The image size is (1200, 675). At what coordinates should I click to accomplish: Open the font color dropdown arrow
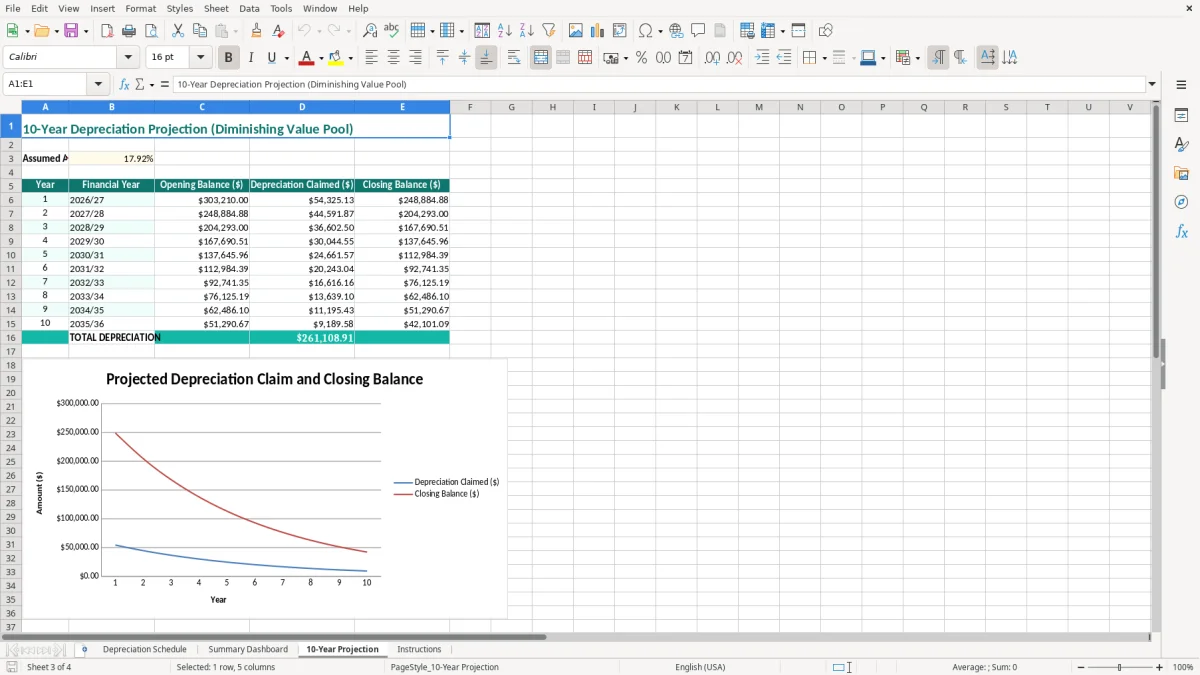[321, 58]
